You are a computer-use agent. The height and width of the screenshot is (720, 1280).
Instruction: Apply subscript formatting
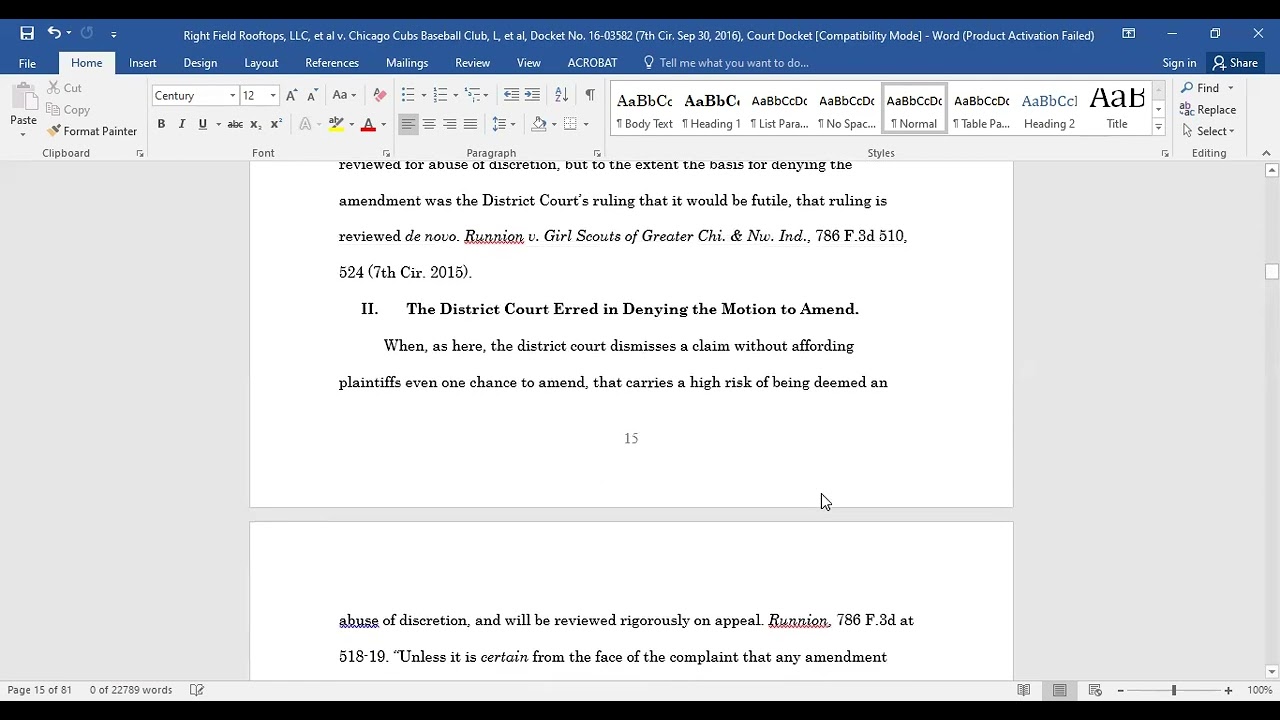[255, 124]
